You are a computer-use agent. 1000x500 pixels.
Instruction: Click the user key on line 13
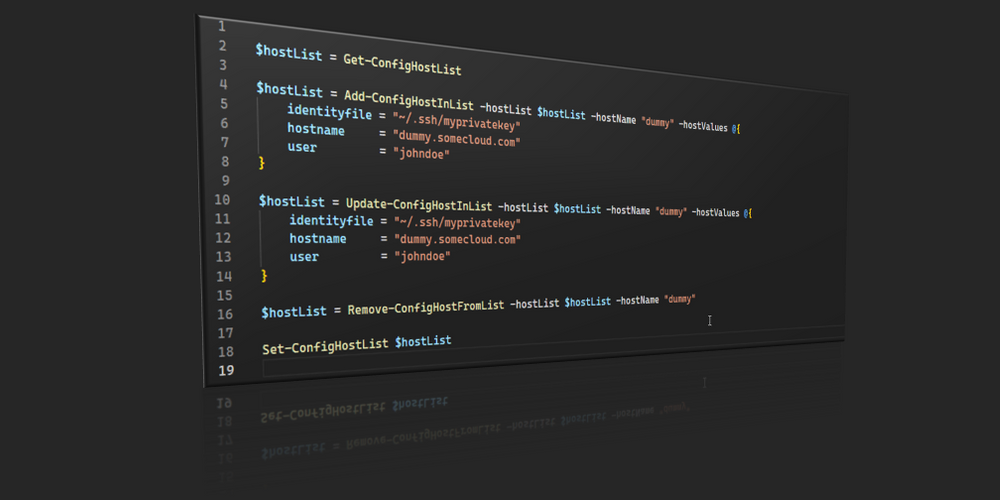pos(304,257)
